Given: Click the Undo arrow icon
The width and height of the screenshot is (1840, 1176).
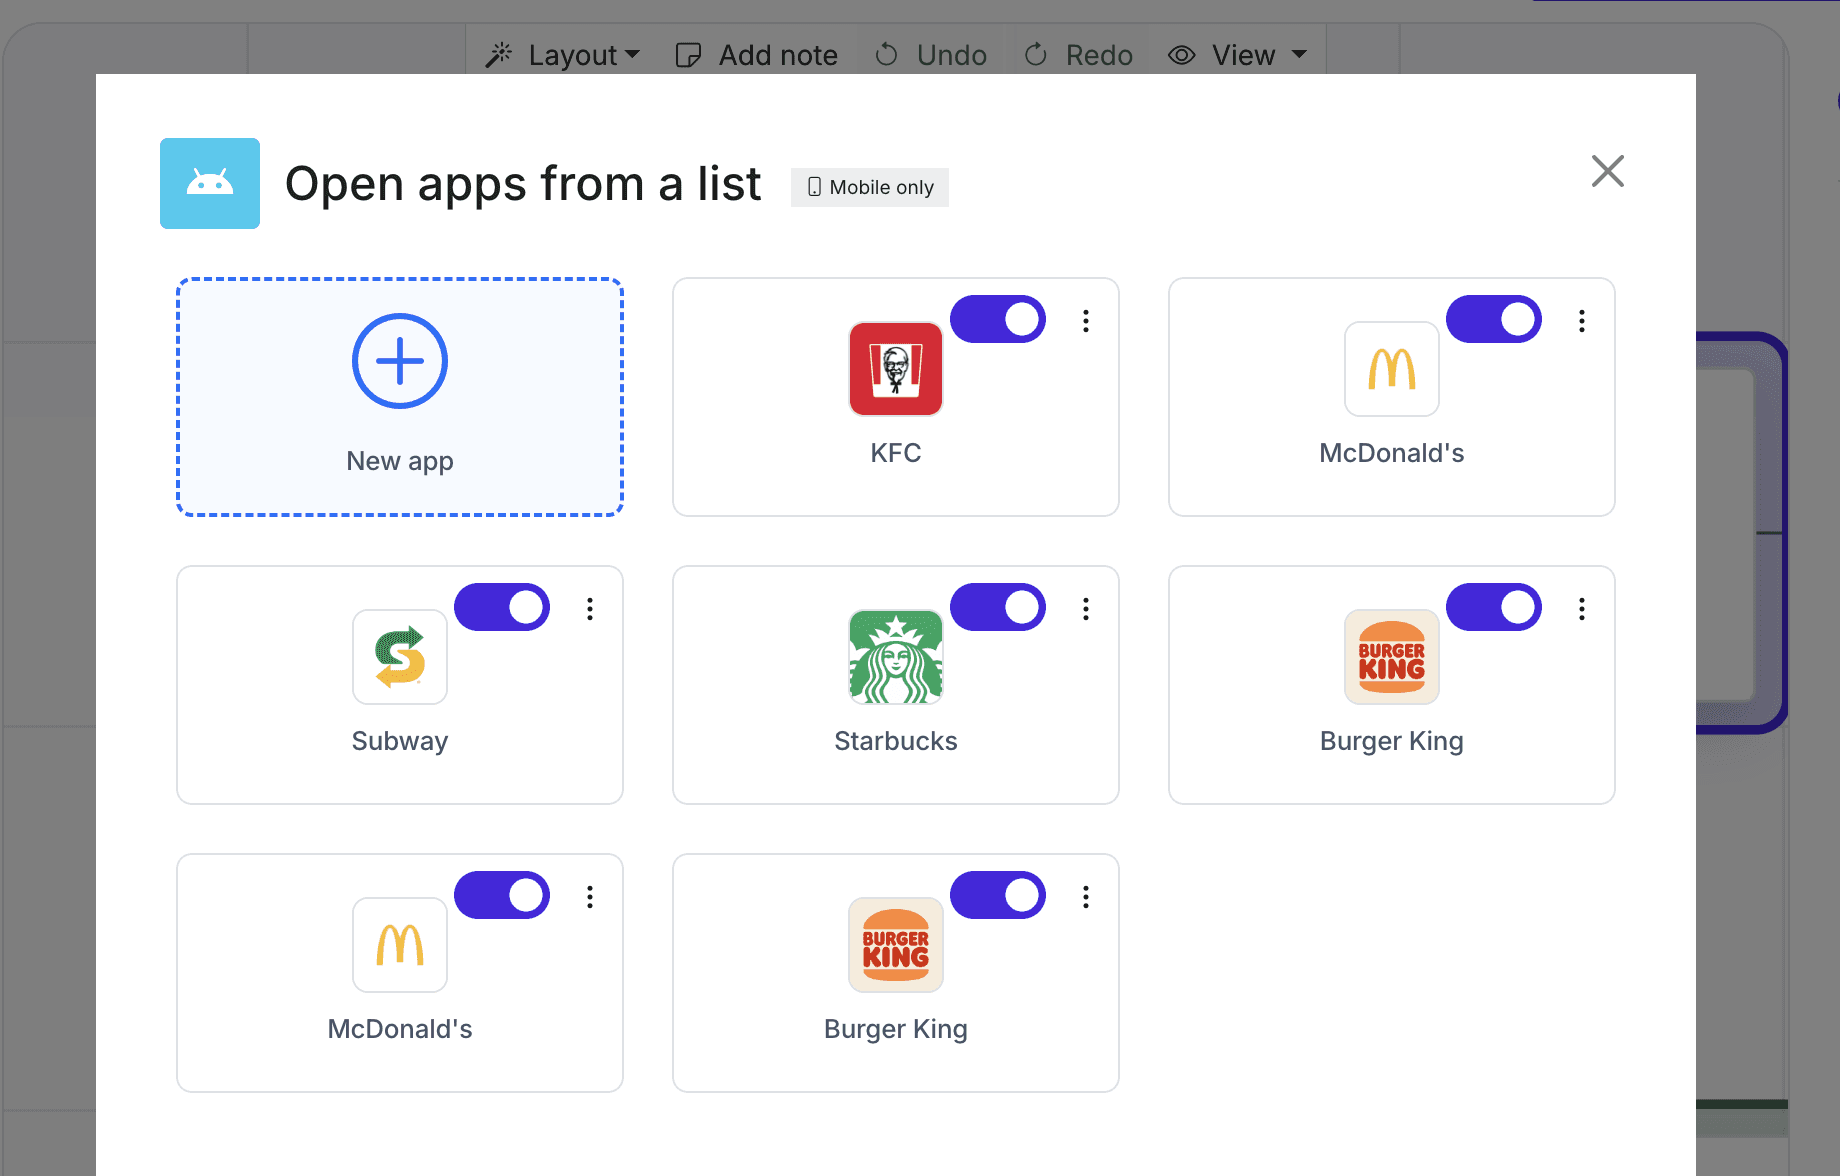Looking at the screenshot, I should point(886,54).
